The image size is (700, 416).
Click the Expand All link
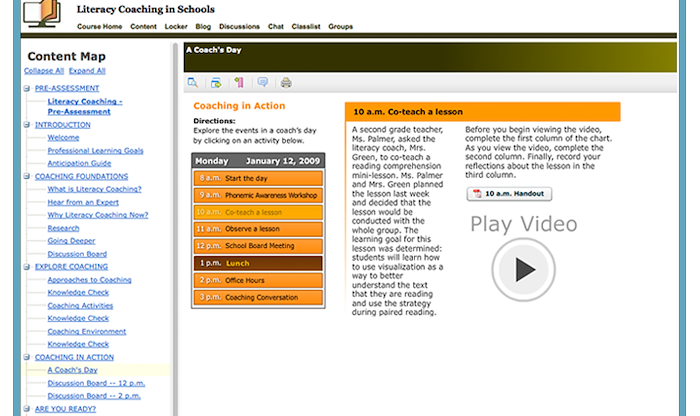pos(87,71)
